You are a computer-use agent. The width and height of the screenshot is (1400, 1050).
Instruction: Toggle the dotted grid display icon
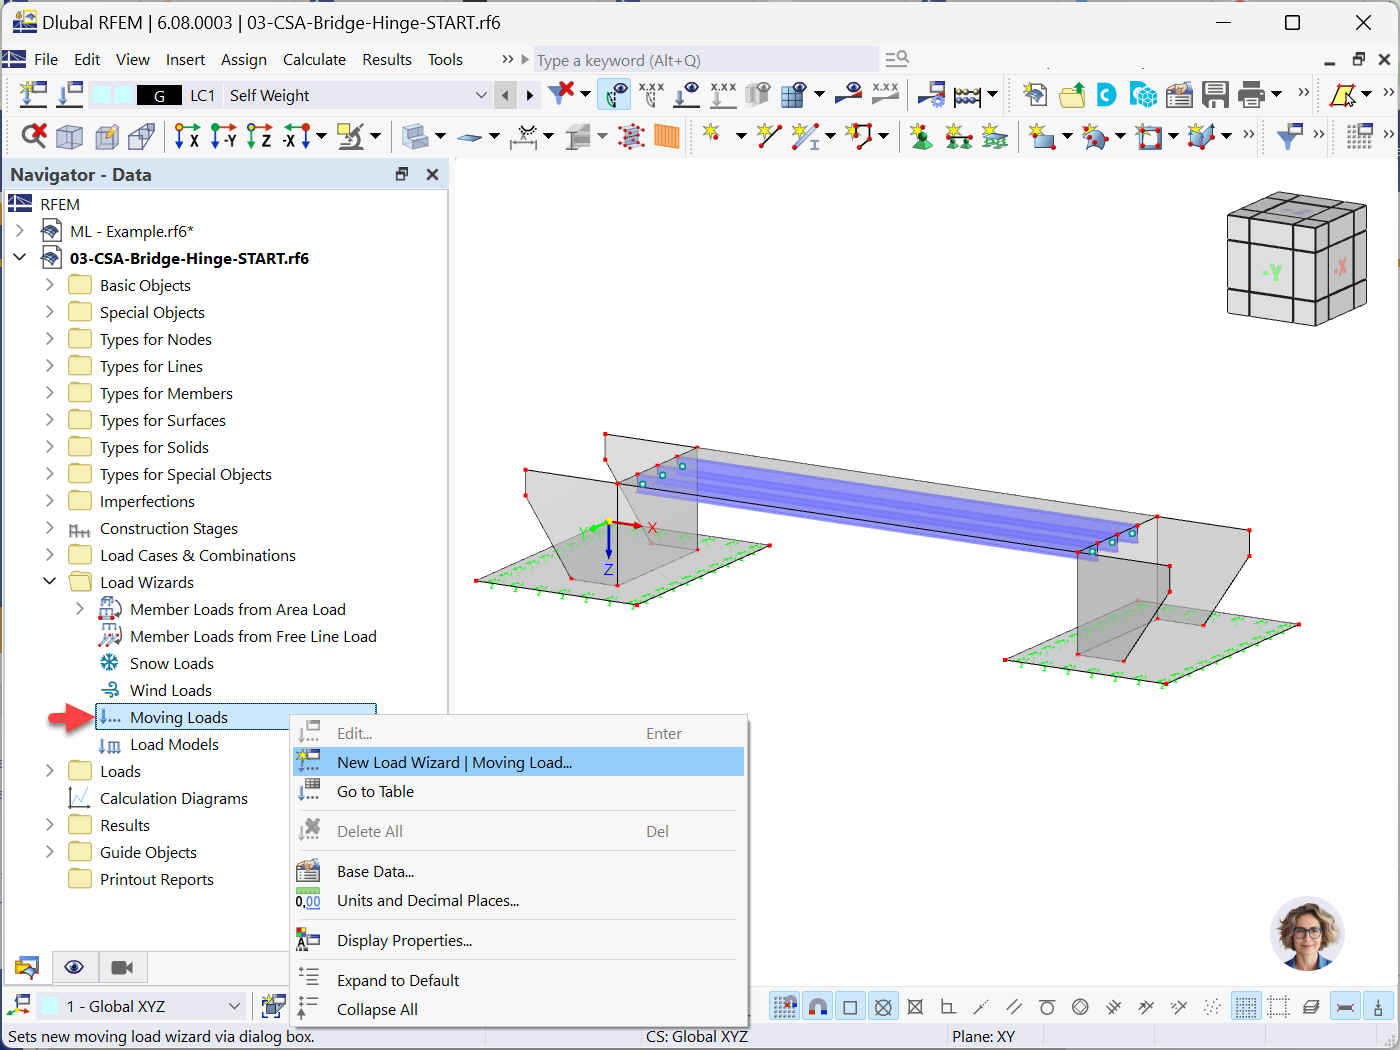(1245, 1007)
